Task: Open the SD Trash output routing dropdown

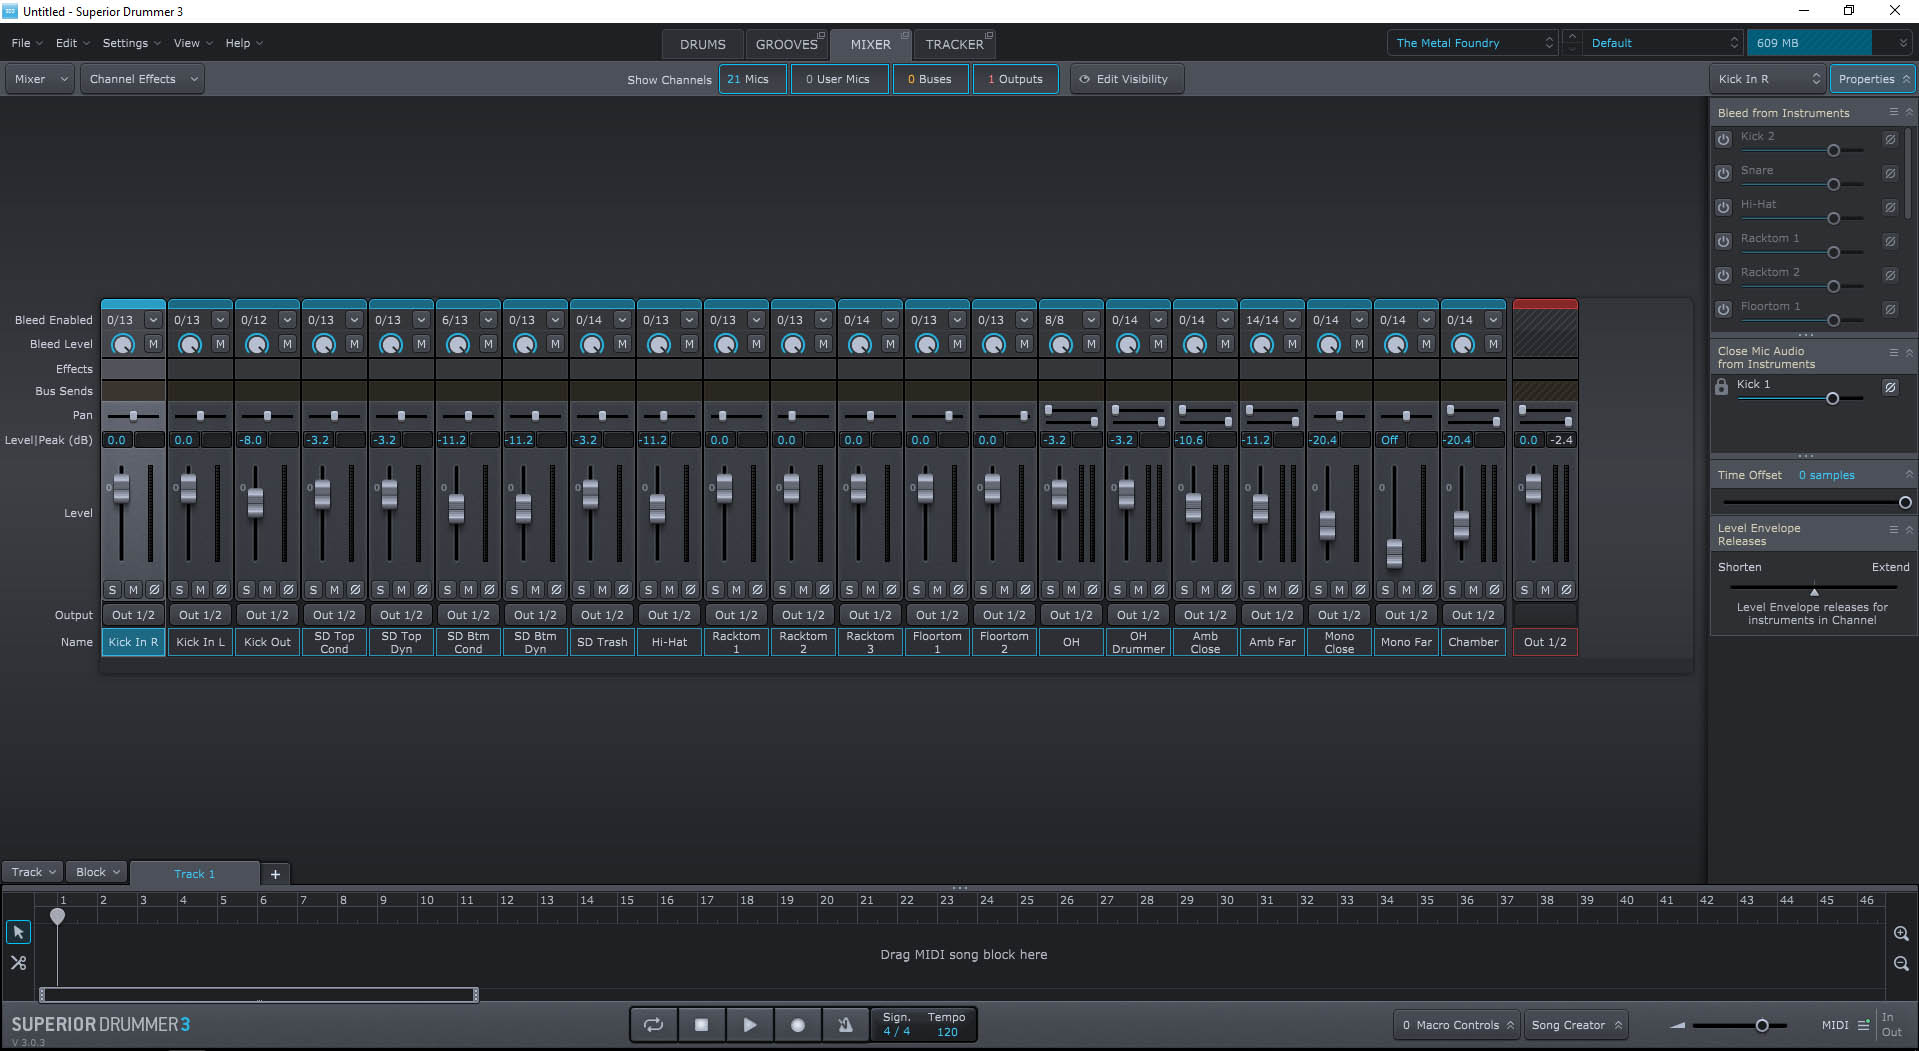Action: pyautogui.click(x=602, y=615)
